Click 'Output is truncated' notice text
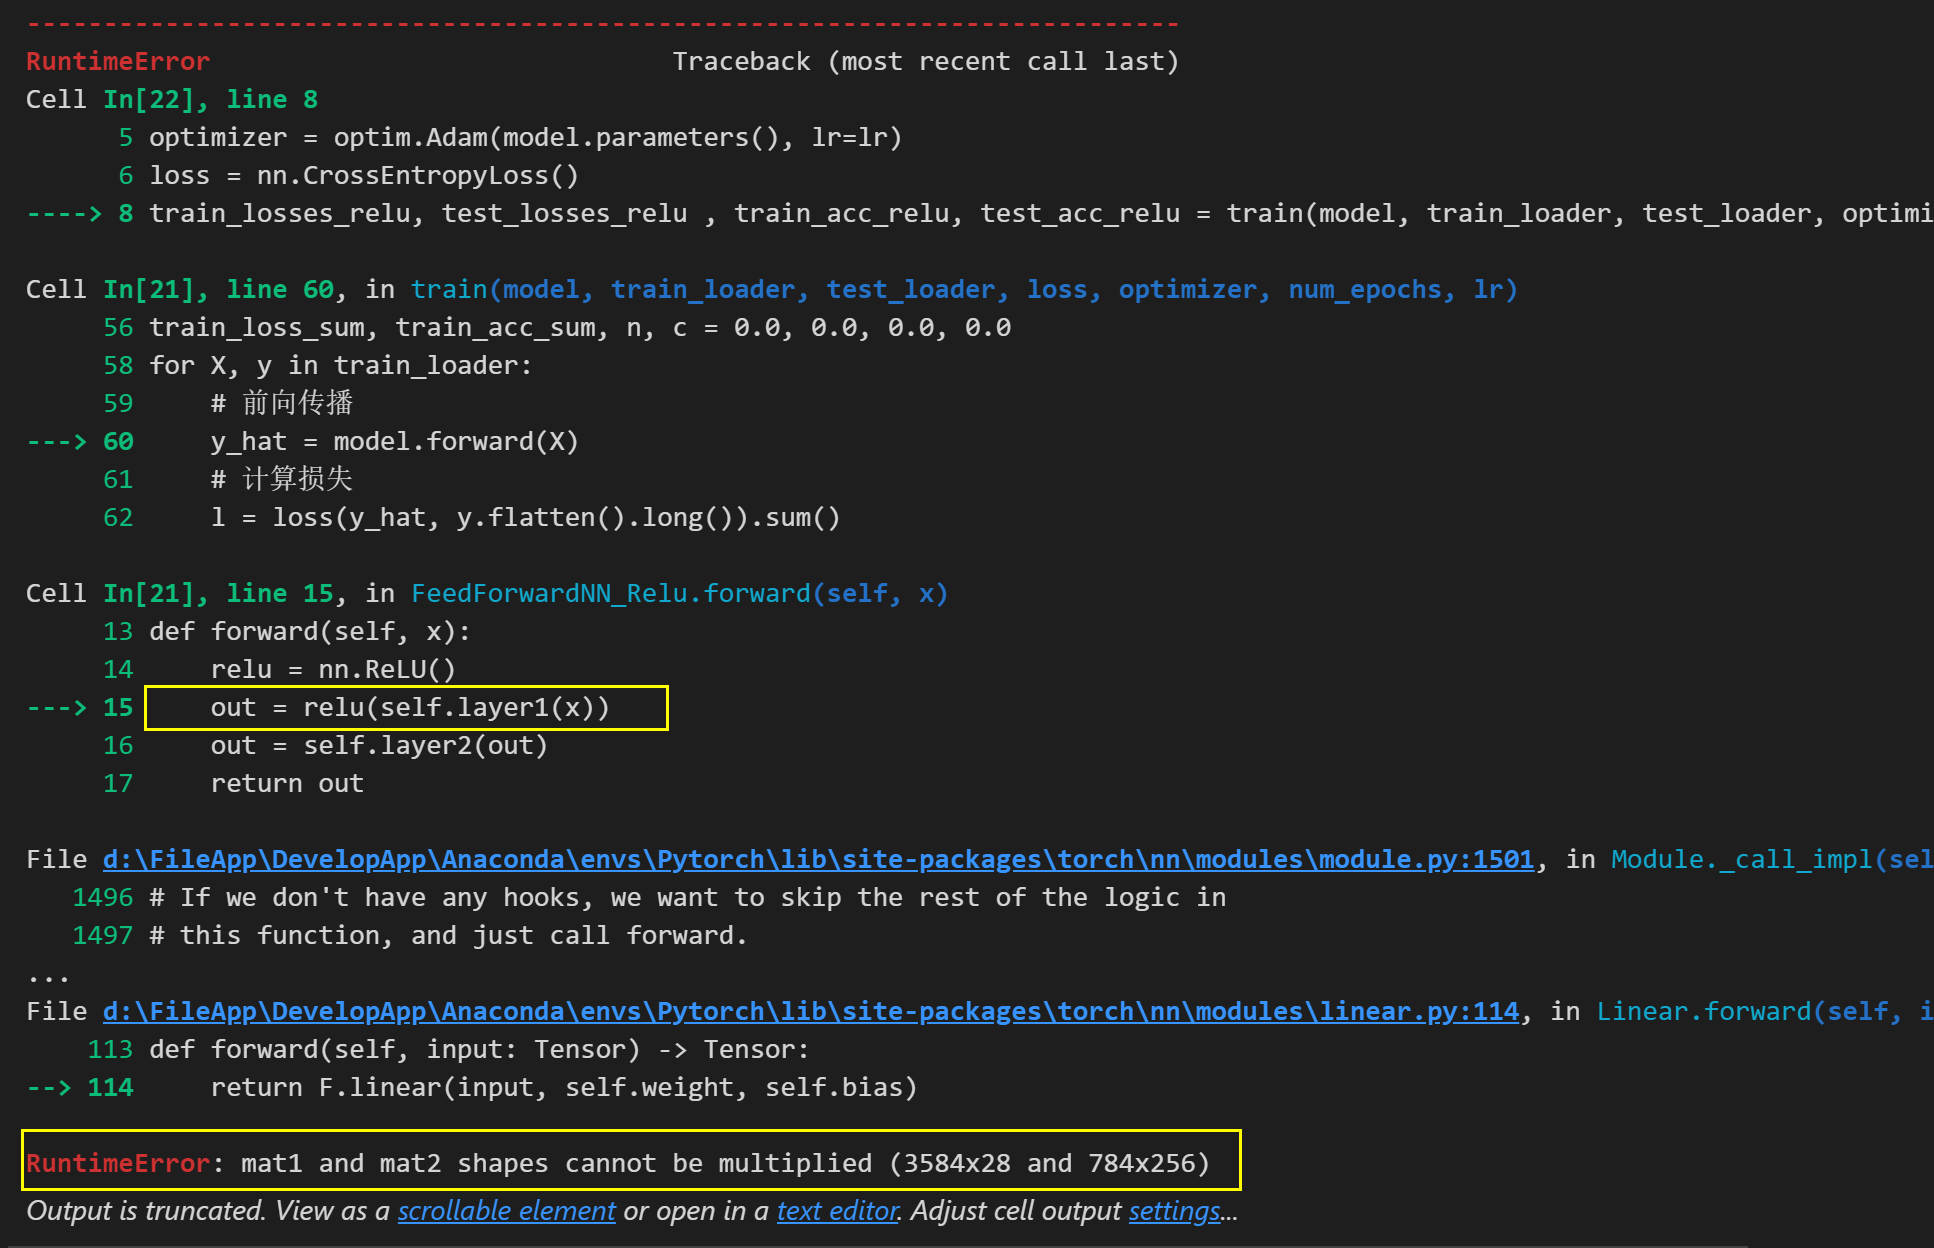 tap(145, 1211)
